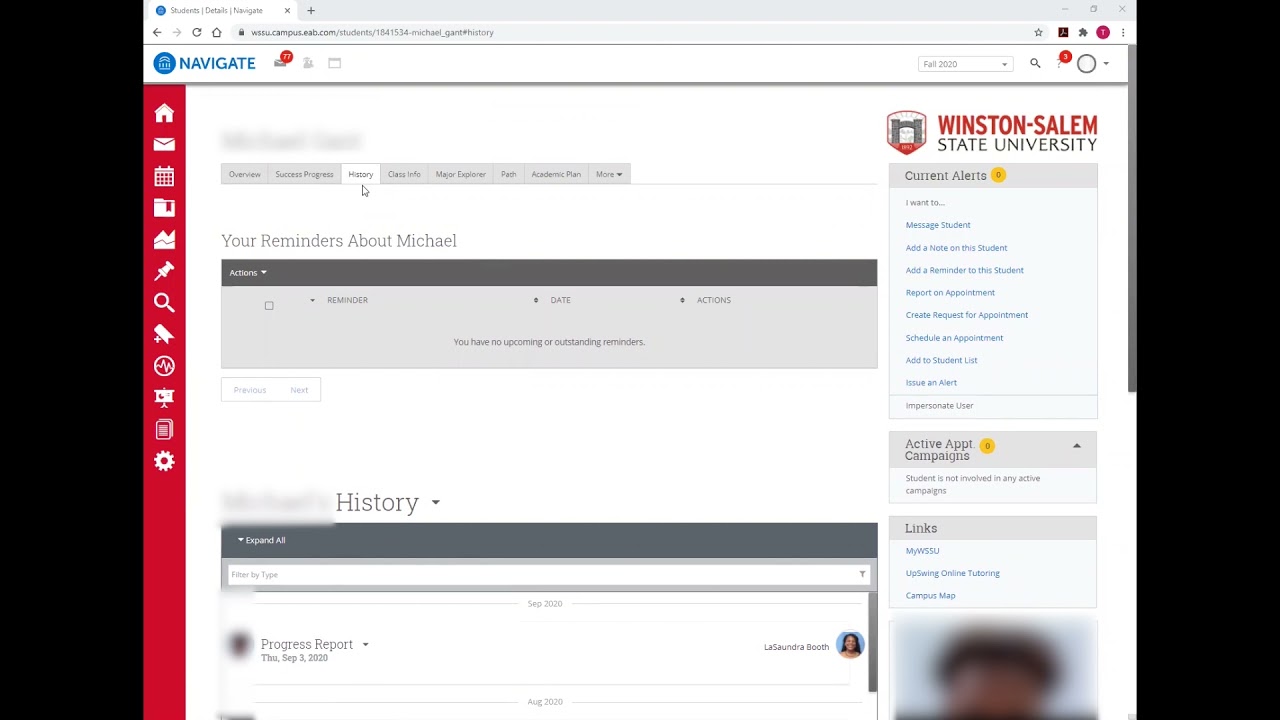
Task: Open Advanced Search from the sidebar
Action: click(164, 302)
